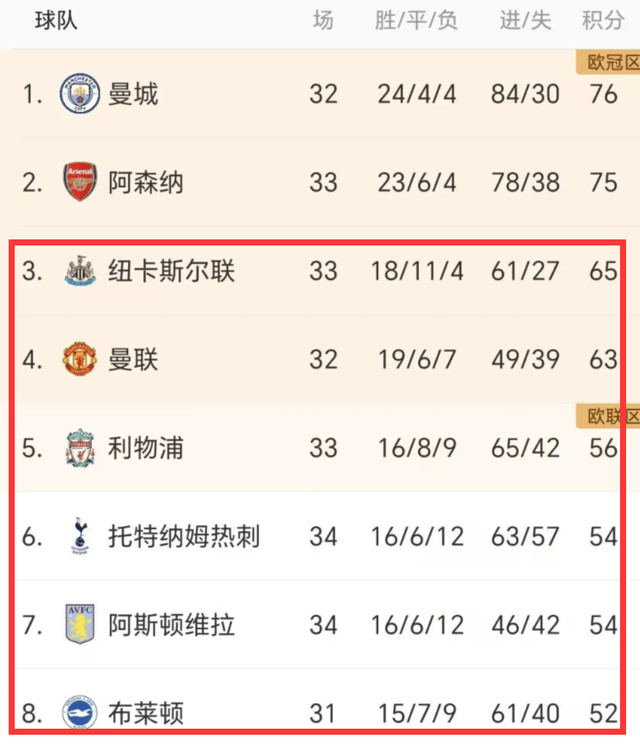Click the Brighton club crest

(x=80, y=712)
